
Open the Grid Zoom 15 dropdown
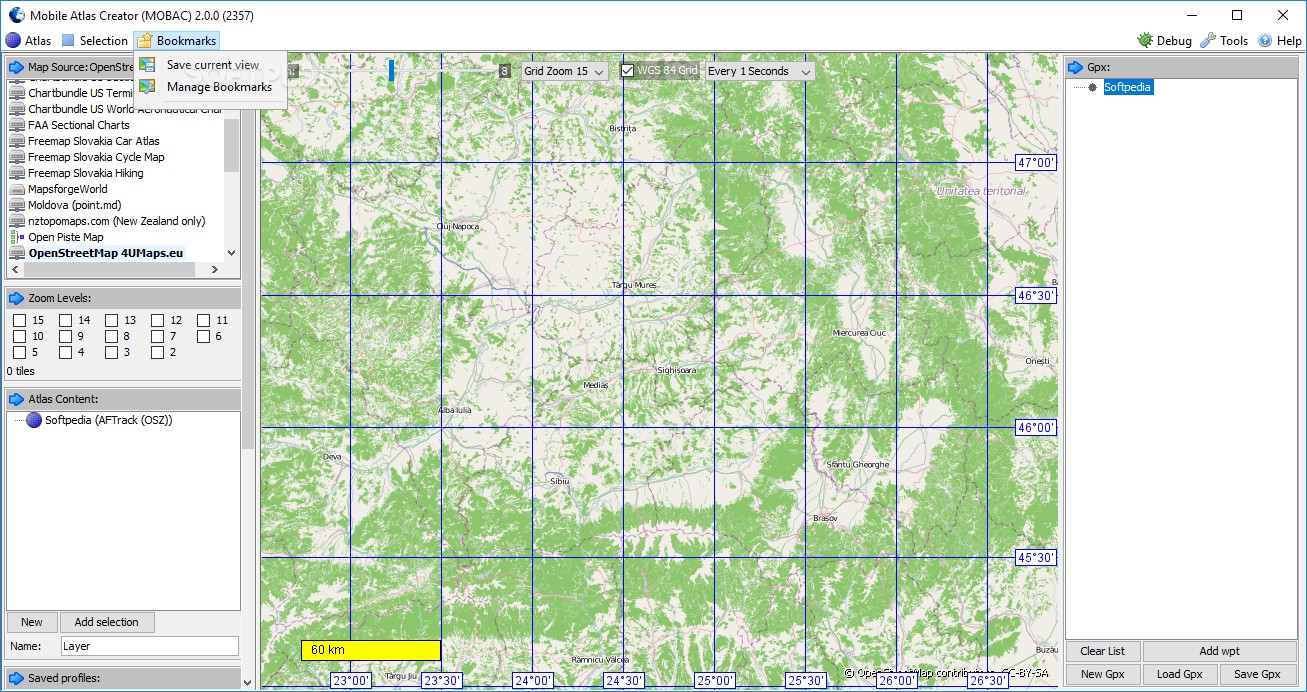point(565,71)
